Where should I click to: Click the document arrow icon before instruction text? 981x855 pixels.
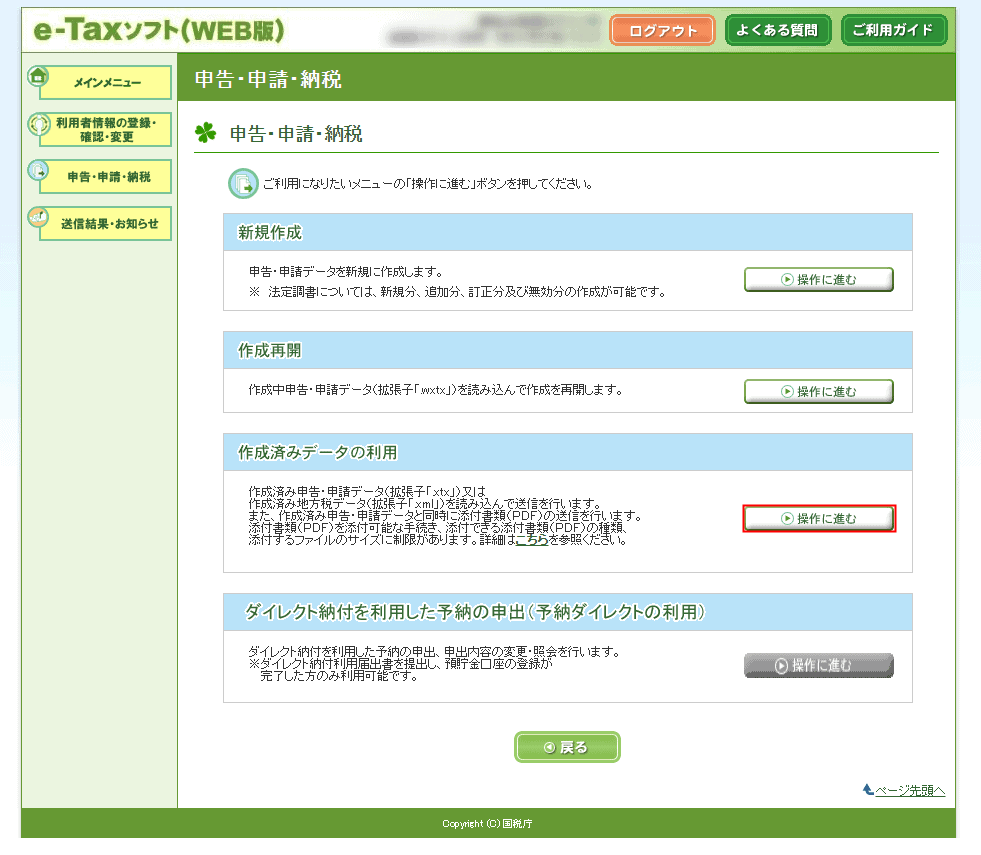(x=243, y=183)
